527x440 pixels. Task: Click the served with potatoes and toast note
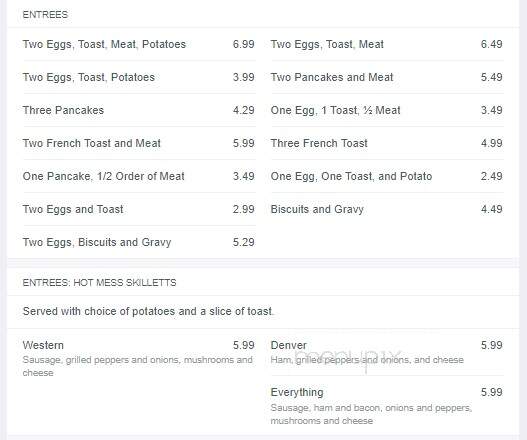pyautogui.click(x=148, y=311)
